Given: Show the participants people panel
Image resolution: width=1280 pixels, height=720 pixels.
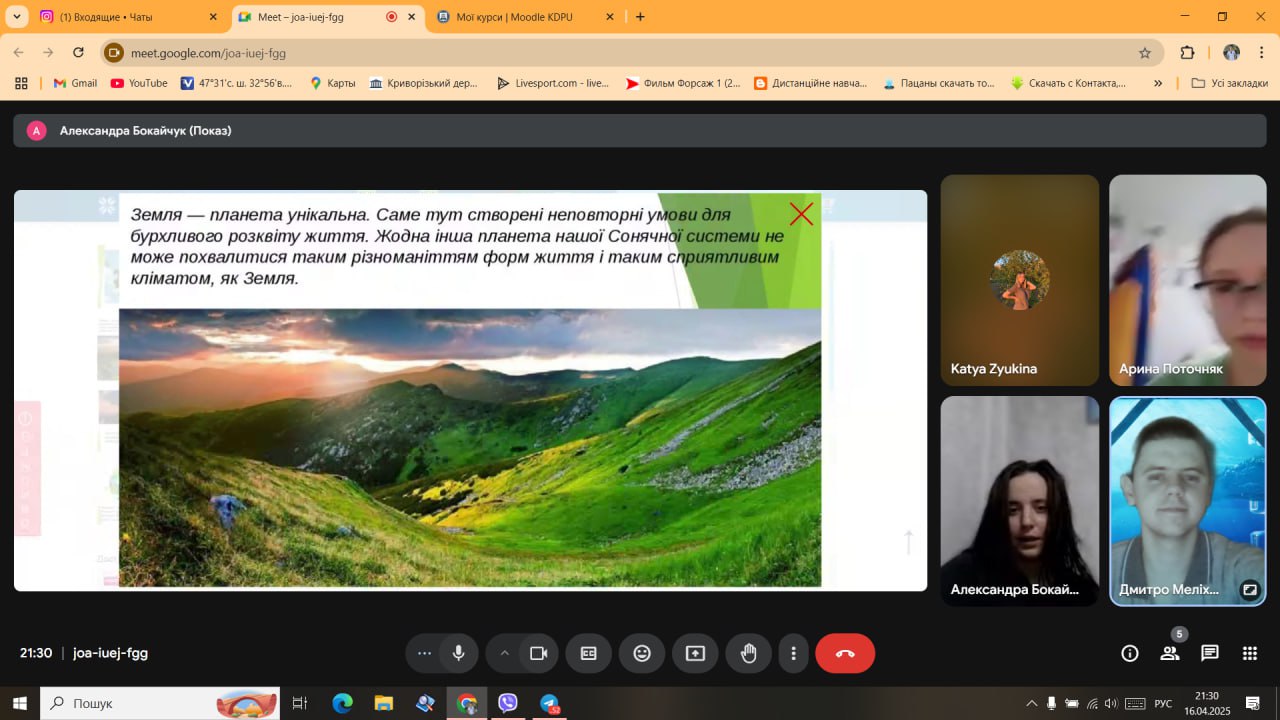Looking at the screenshot, I should click(x=1169, y=653).
